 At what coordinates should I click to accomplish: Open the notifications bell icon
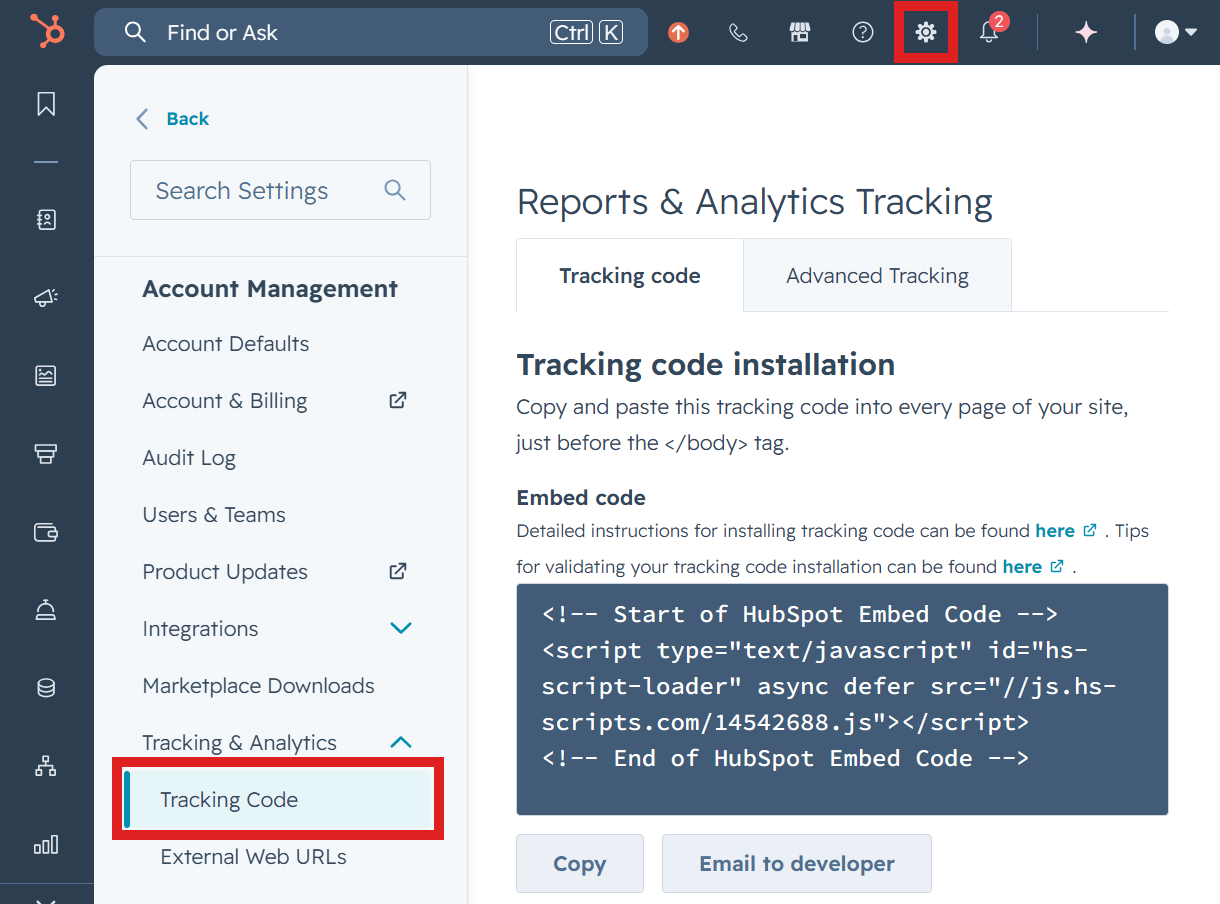[x=989, y=33]
